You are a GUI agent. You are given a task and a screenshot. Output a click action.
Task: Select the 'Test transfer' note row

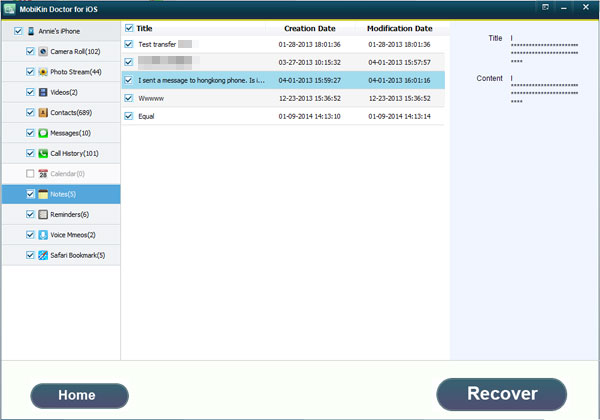click(283, 44)
